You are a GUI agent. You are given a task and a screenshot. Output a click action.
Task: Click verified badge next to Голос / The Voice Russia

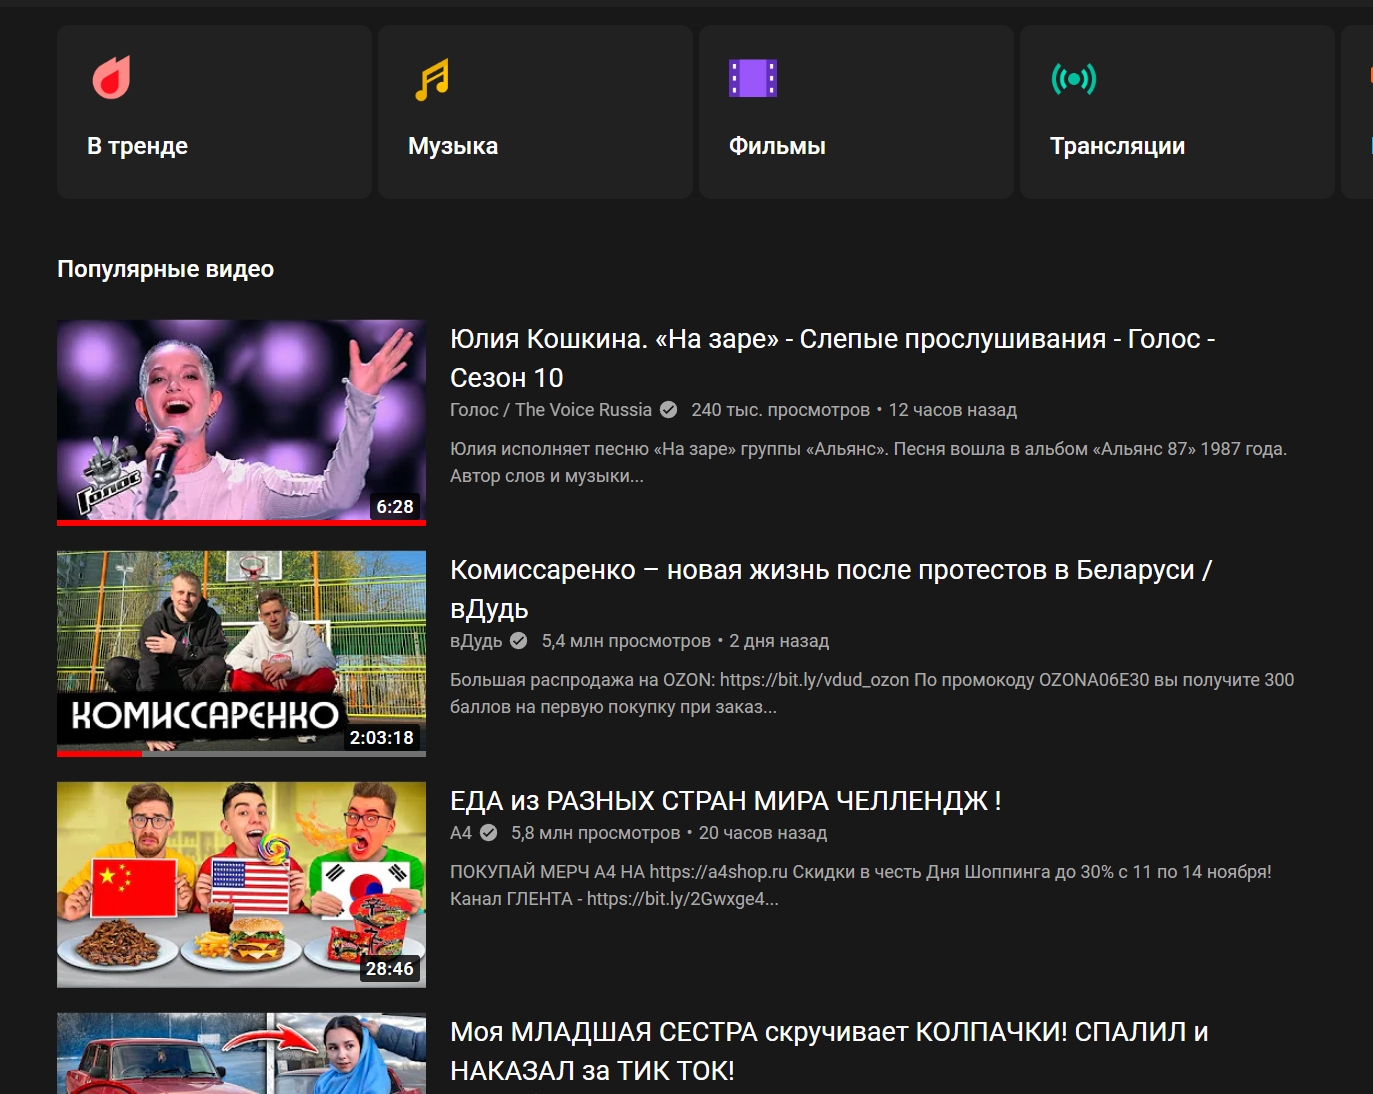click(x=669, y=410)
